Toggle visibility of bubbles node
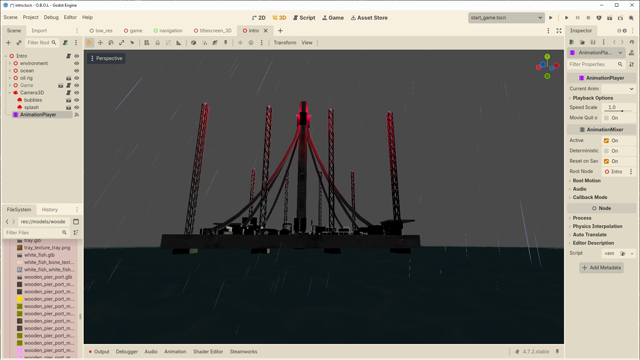640x360 pixels. coord(76,100)
